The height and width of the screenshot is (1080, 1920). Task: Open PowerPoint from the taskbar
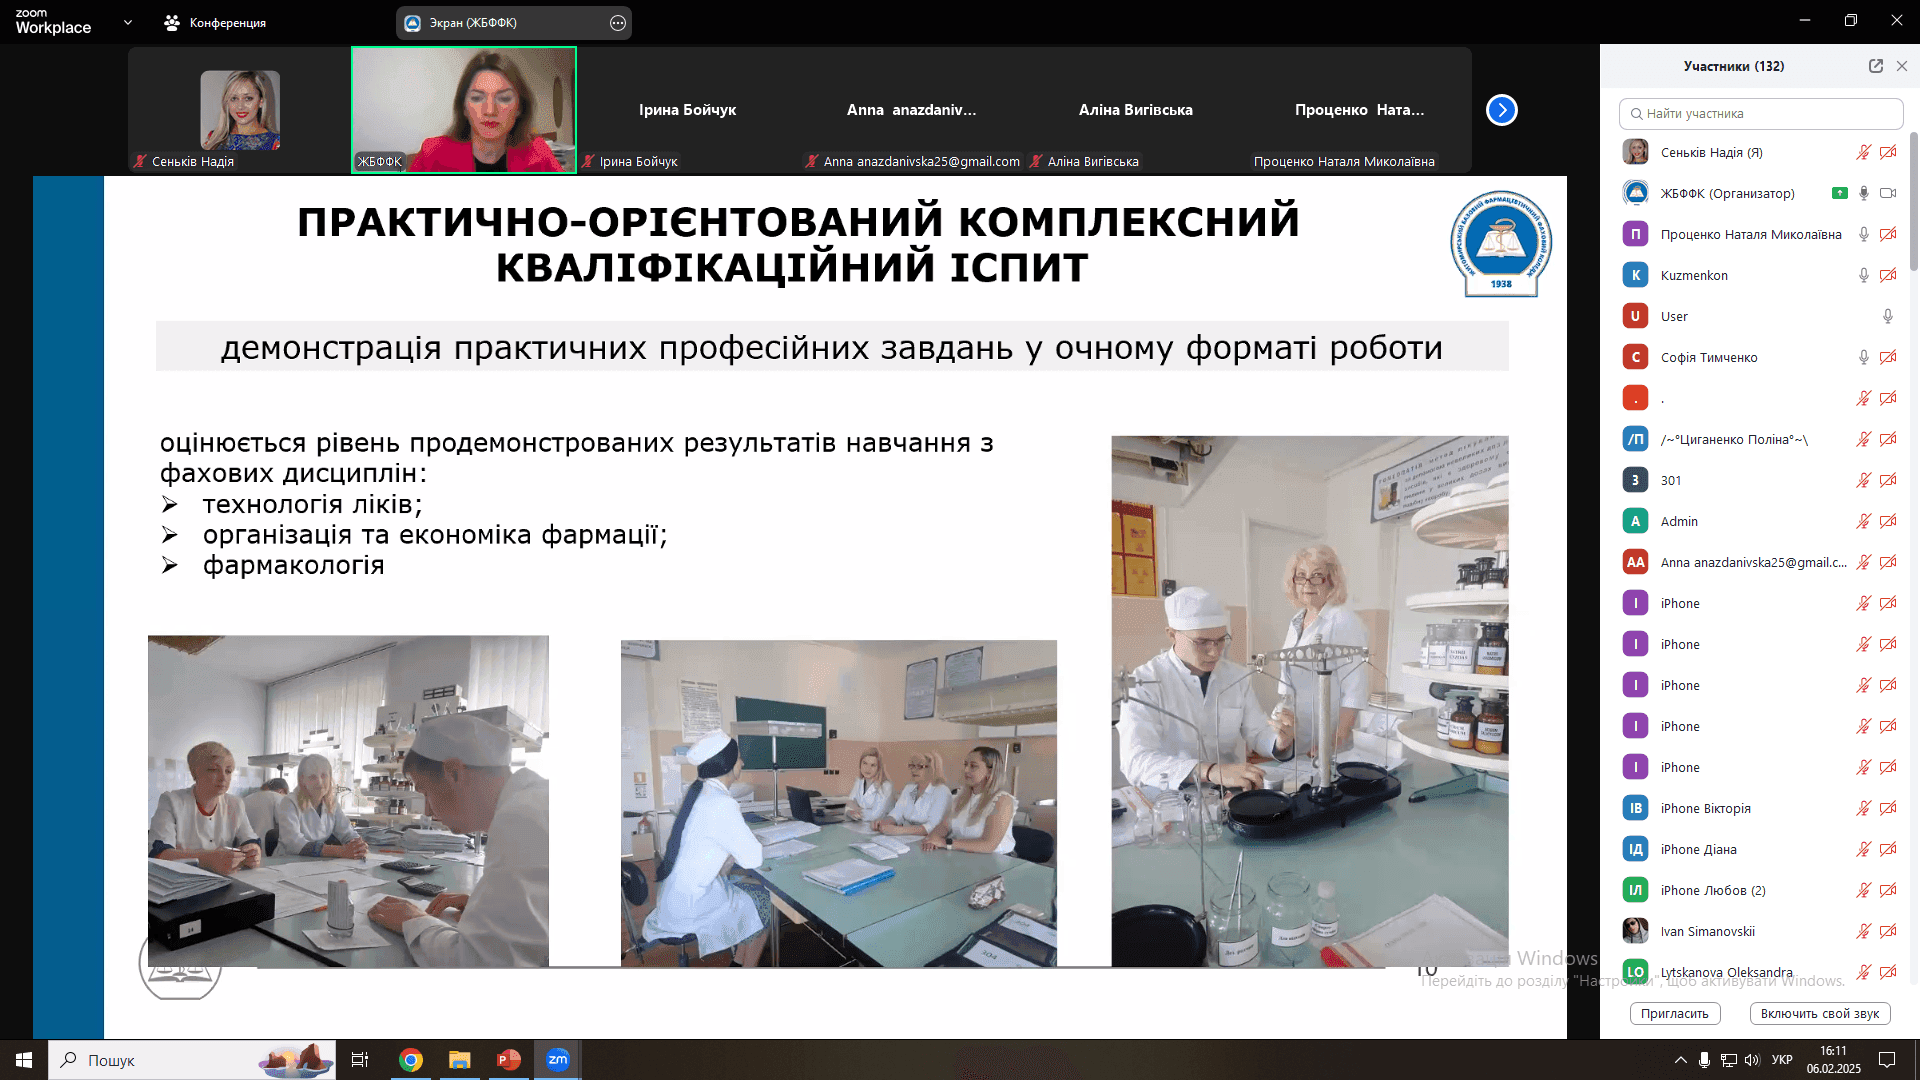[x=509, y=1060]
